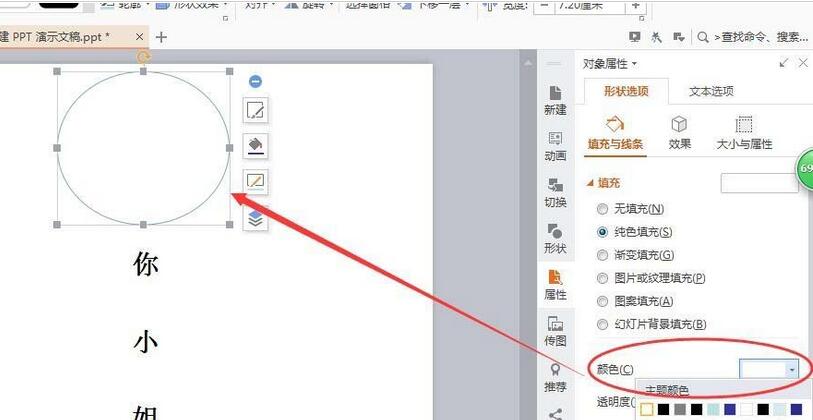The image size is (813, 420).
Task: Select the 纯色填充(S) radio button
Action: click(602, 232)
